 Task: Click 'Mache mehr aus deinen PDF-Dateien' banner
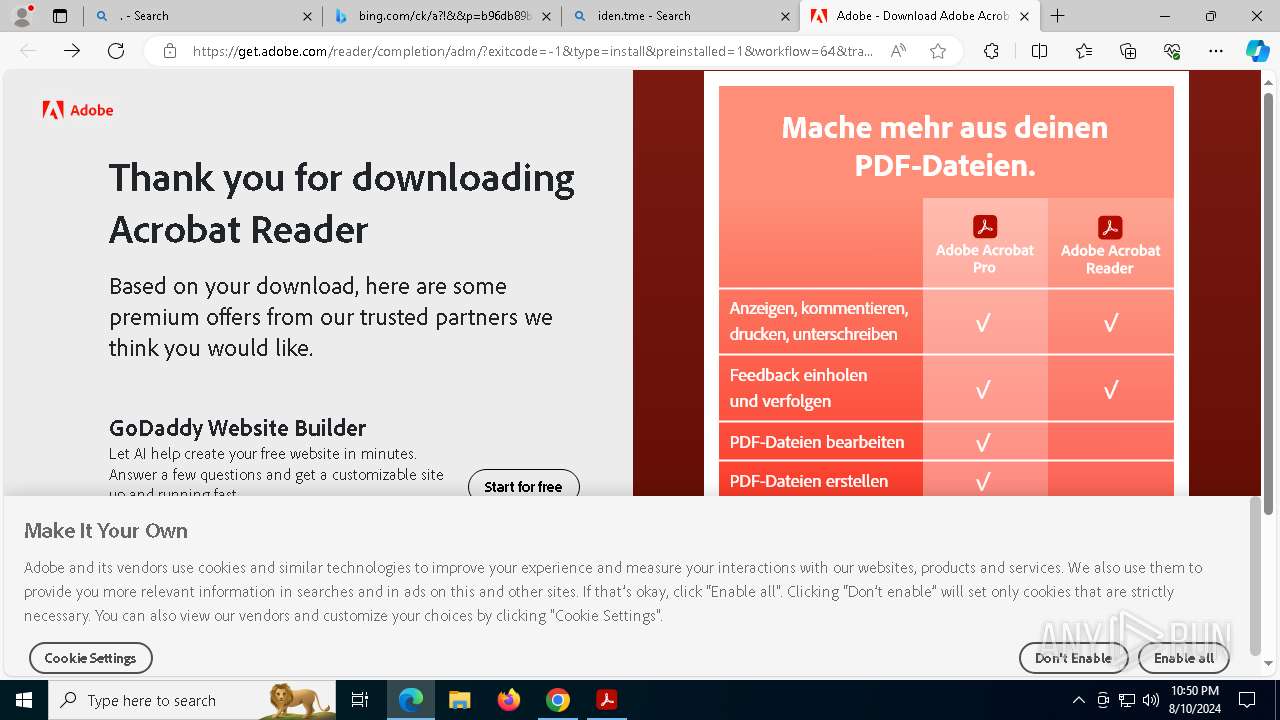(x=945, y=146)
